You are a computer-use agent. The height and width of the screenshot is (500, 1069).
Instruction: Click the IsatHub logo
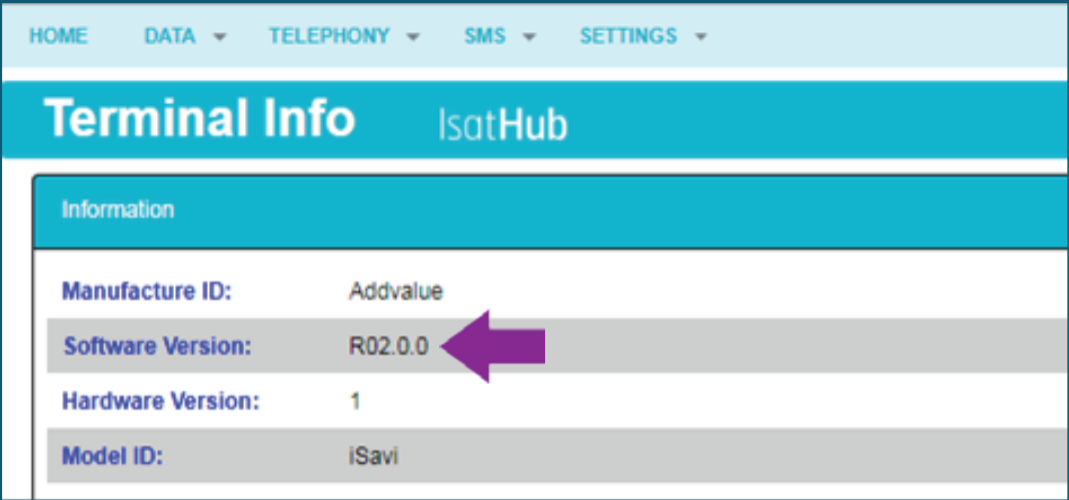(503, 126)
